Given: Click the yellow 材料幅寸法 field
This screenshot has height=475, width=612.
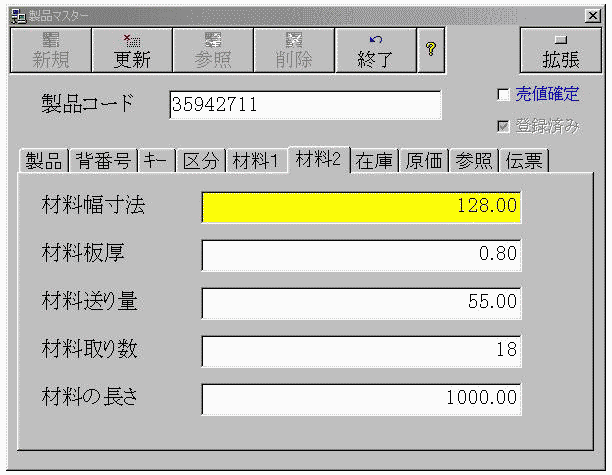Looking at the screenshot, I should pyautogui.click(x=361, y=207).
